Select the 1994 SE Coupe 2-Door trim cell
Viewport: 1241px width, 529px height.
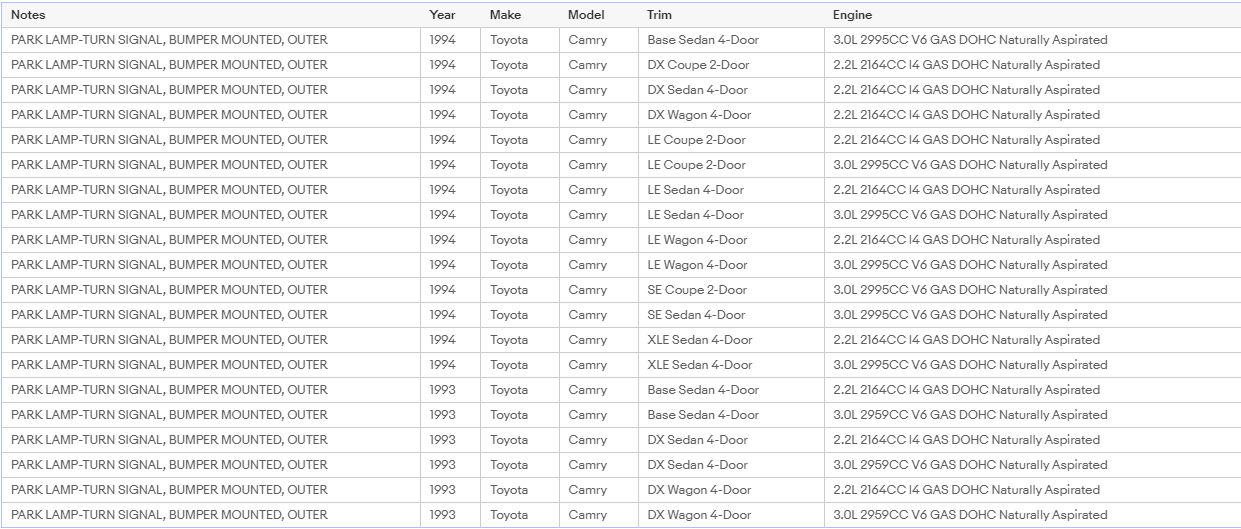point(731,290)
